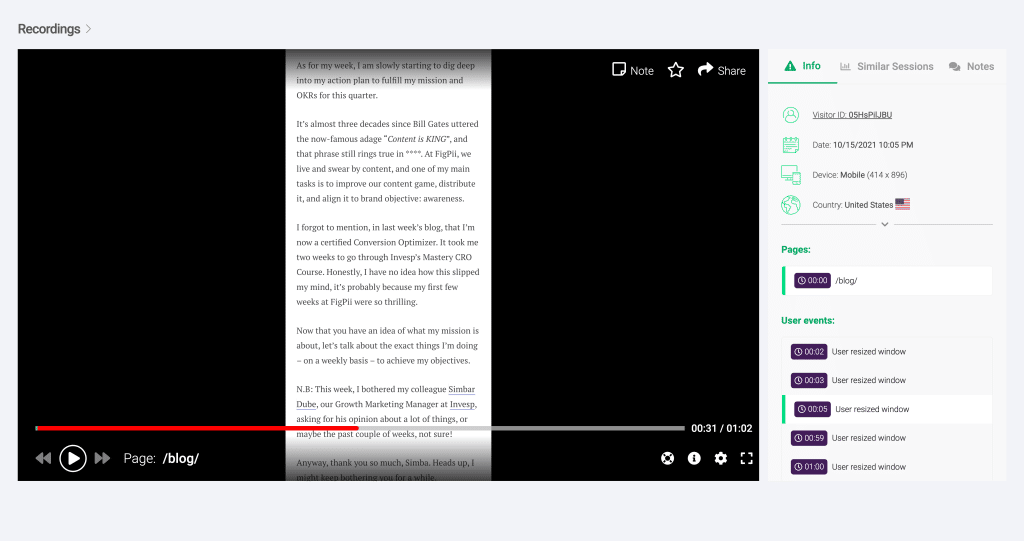Click the User events: heading
This screenshot has height=541, width=1024.
coord(808,321)
